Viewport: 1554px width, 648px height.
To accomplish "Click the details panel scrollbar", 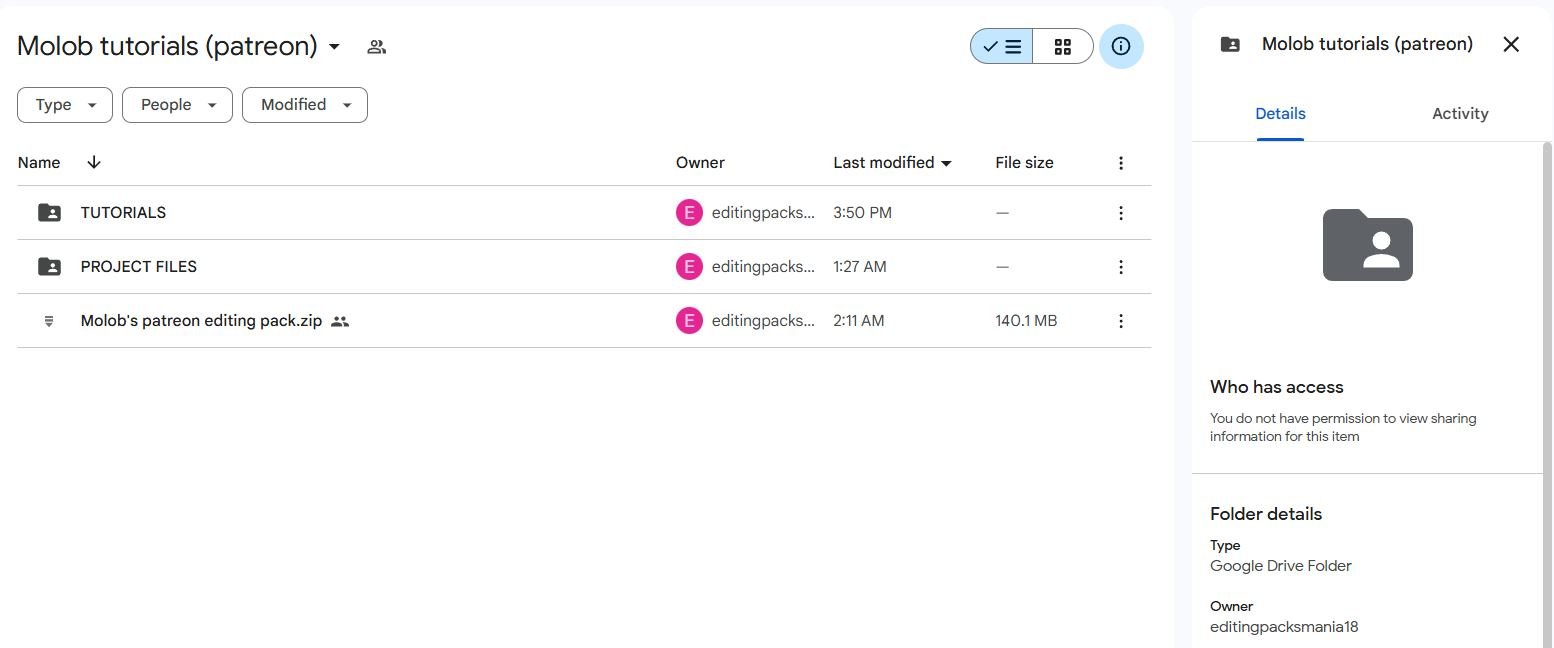I will [x=1548, y=394].
